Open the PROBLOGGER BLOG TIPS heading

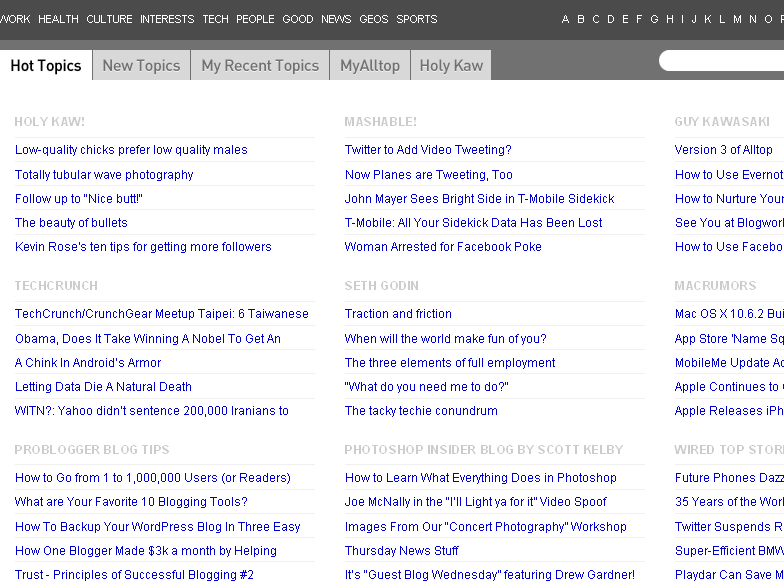pyautogui.click(x=92, y=450)
